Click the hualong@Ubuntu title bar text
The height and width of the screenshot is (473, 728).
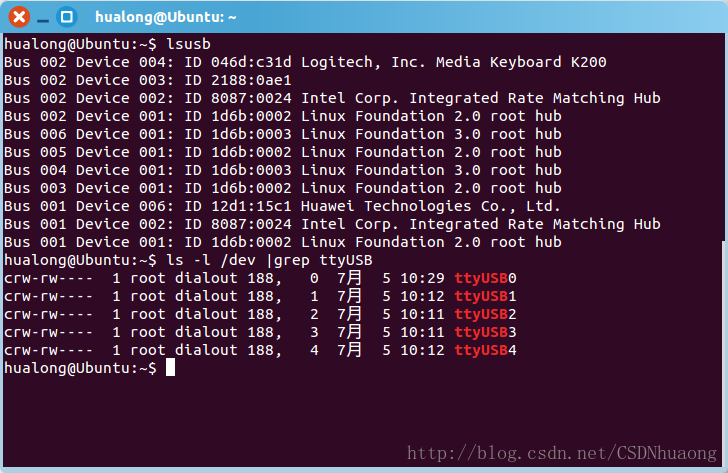[x=165, y=16]
